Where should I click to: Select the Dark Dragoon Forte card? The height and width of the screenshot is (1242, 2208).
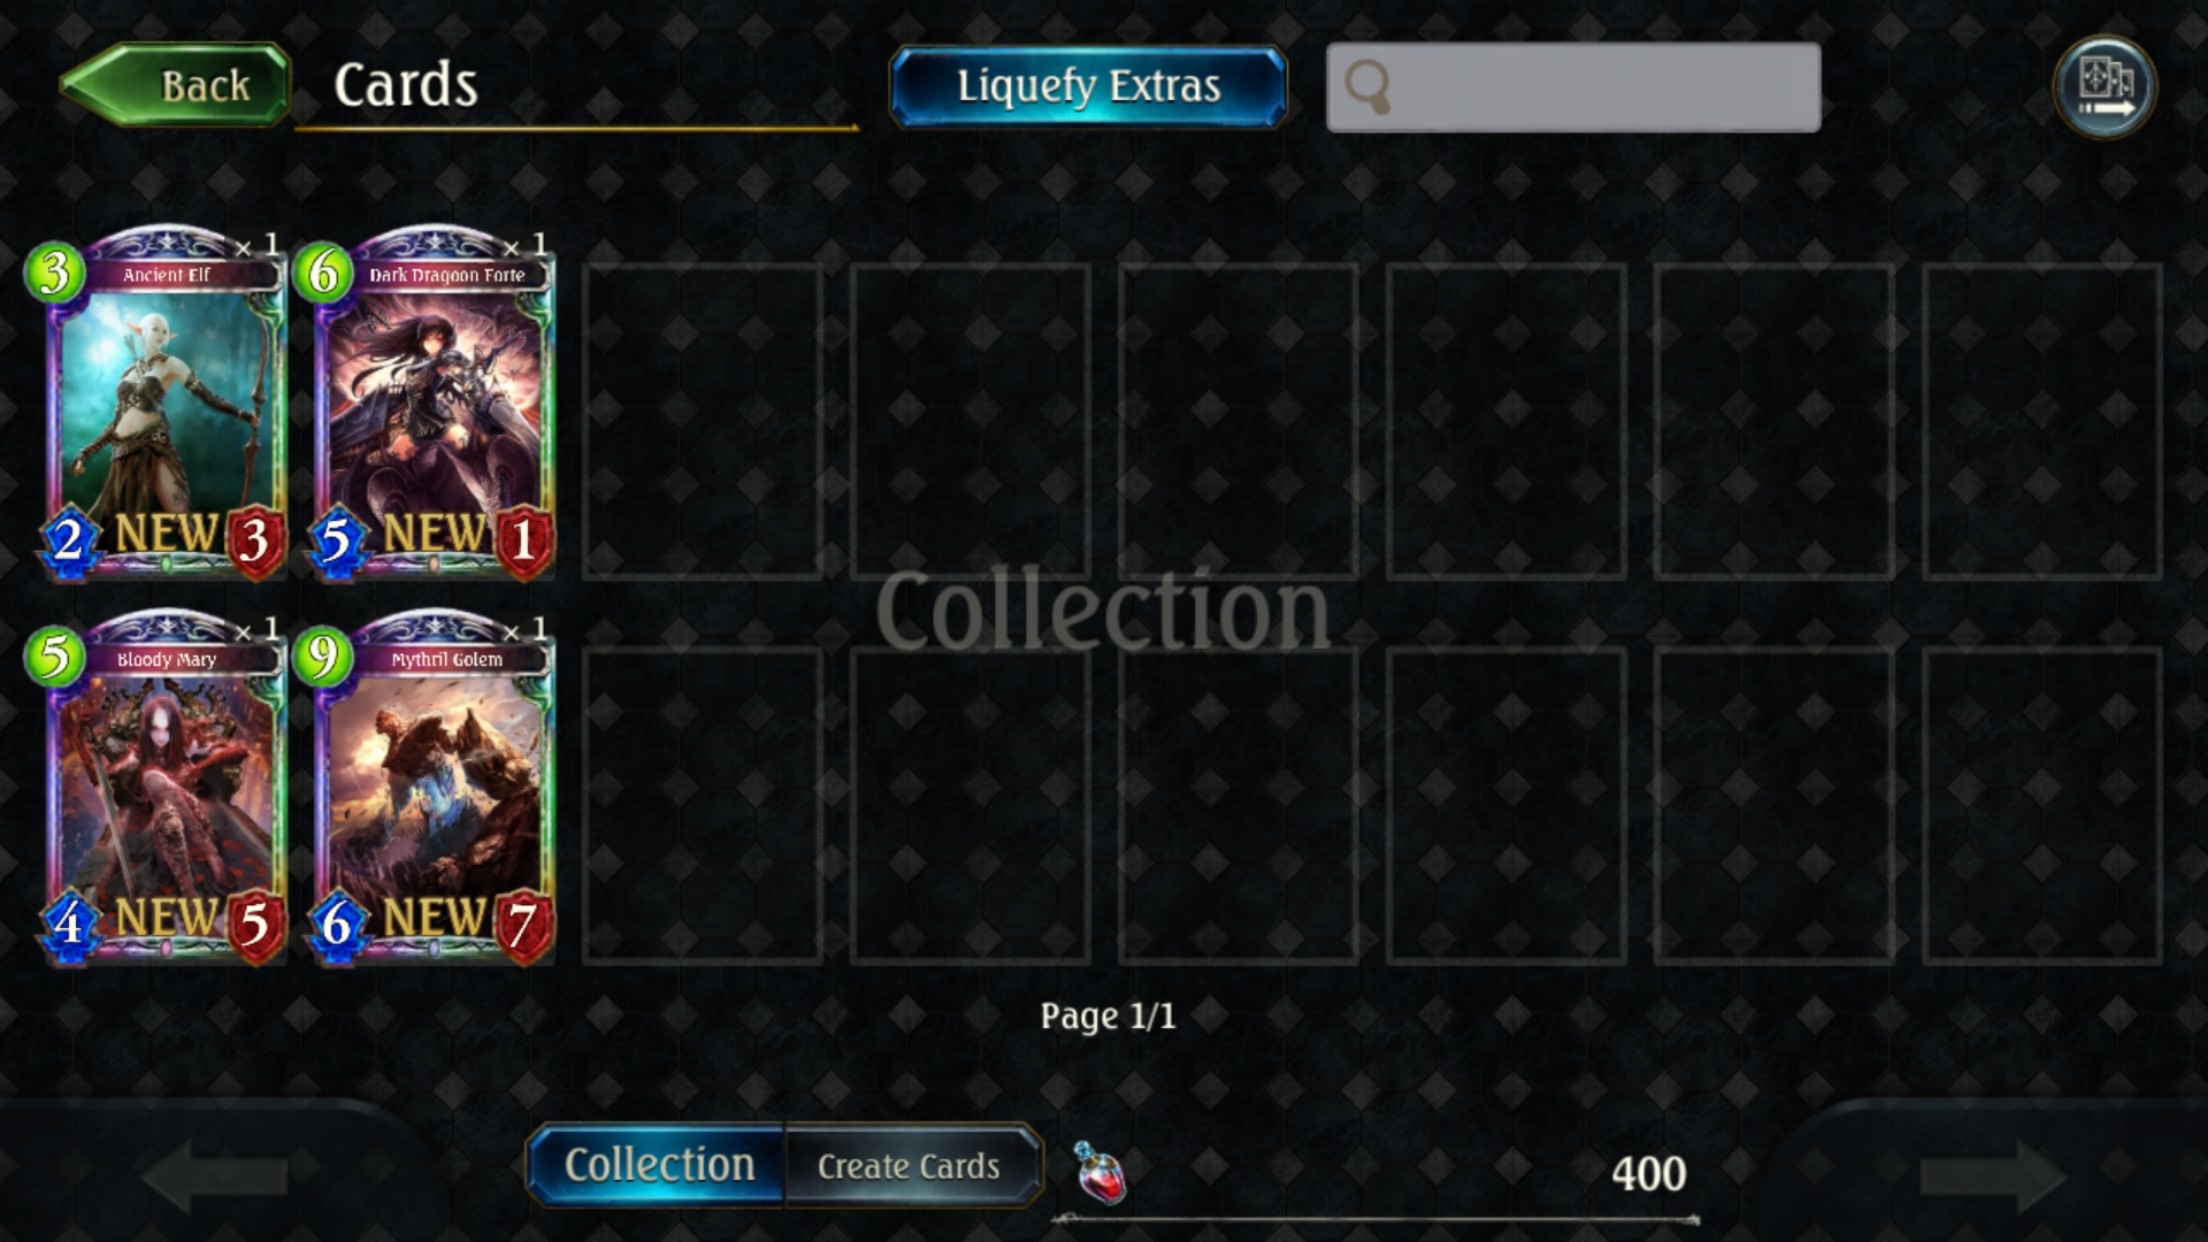coord(430,402)
